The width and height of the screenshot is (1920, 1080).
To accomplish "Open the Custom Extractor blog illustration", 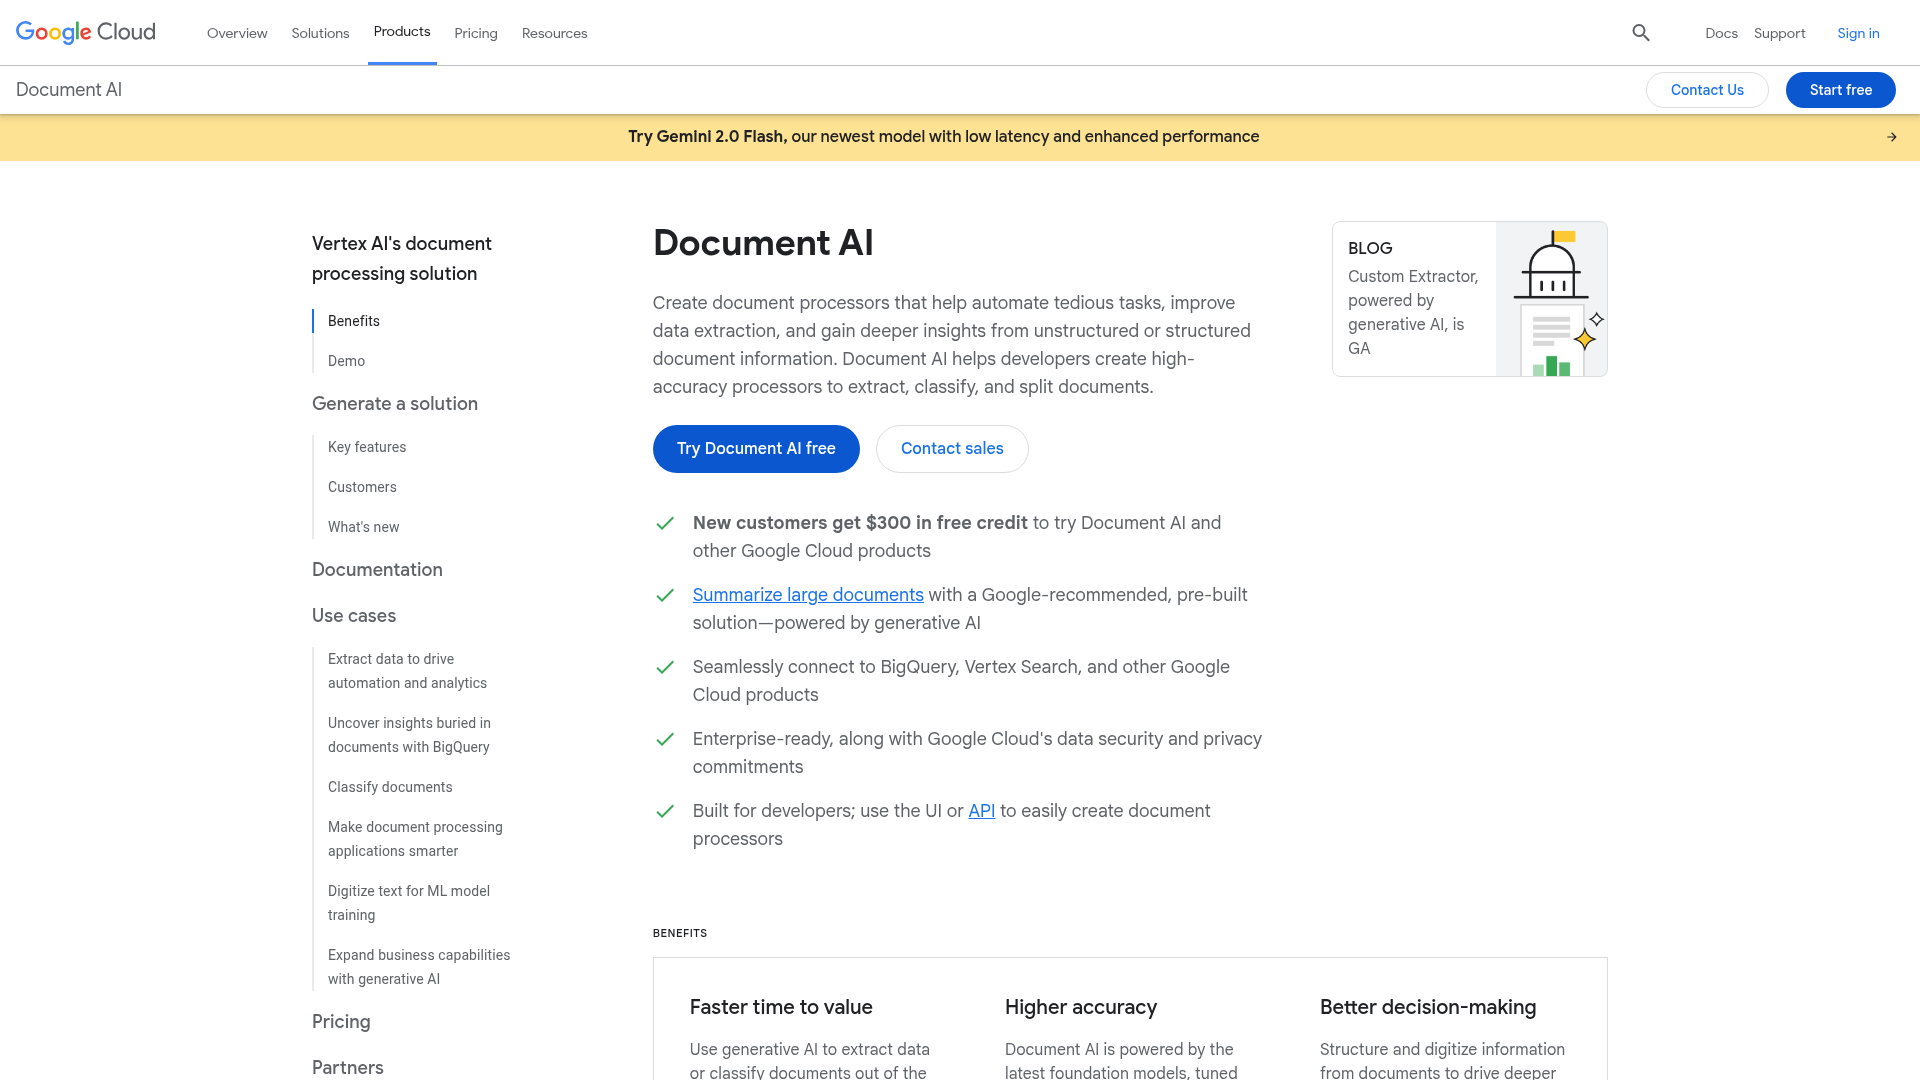I will 1551,299.
